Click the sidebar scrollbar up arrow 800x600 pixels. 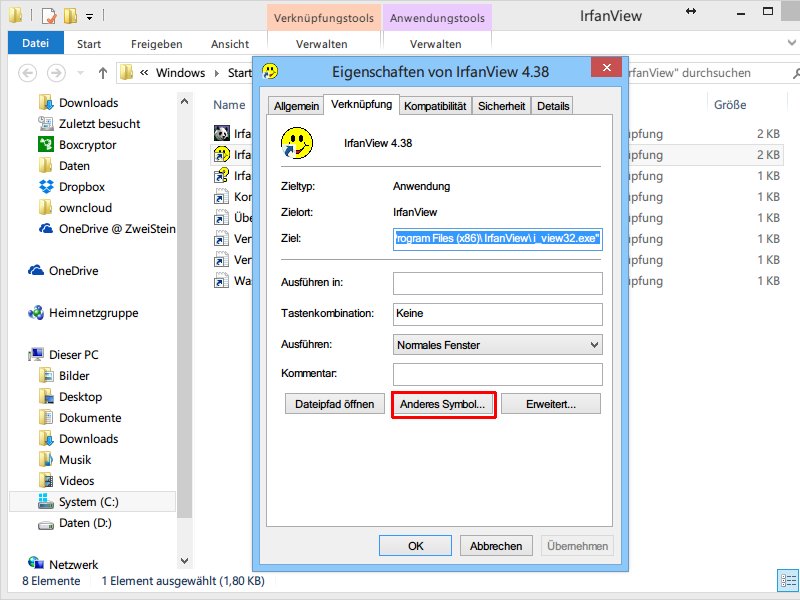tap(184, 102)
